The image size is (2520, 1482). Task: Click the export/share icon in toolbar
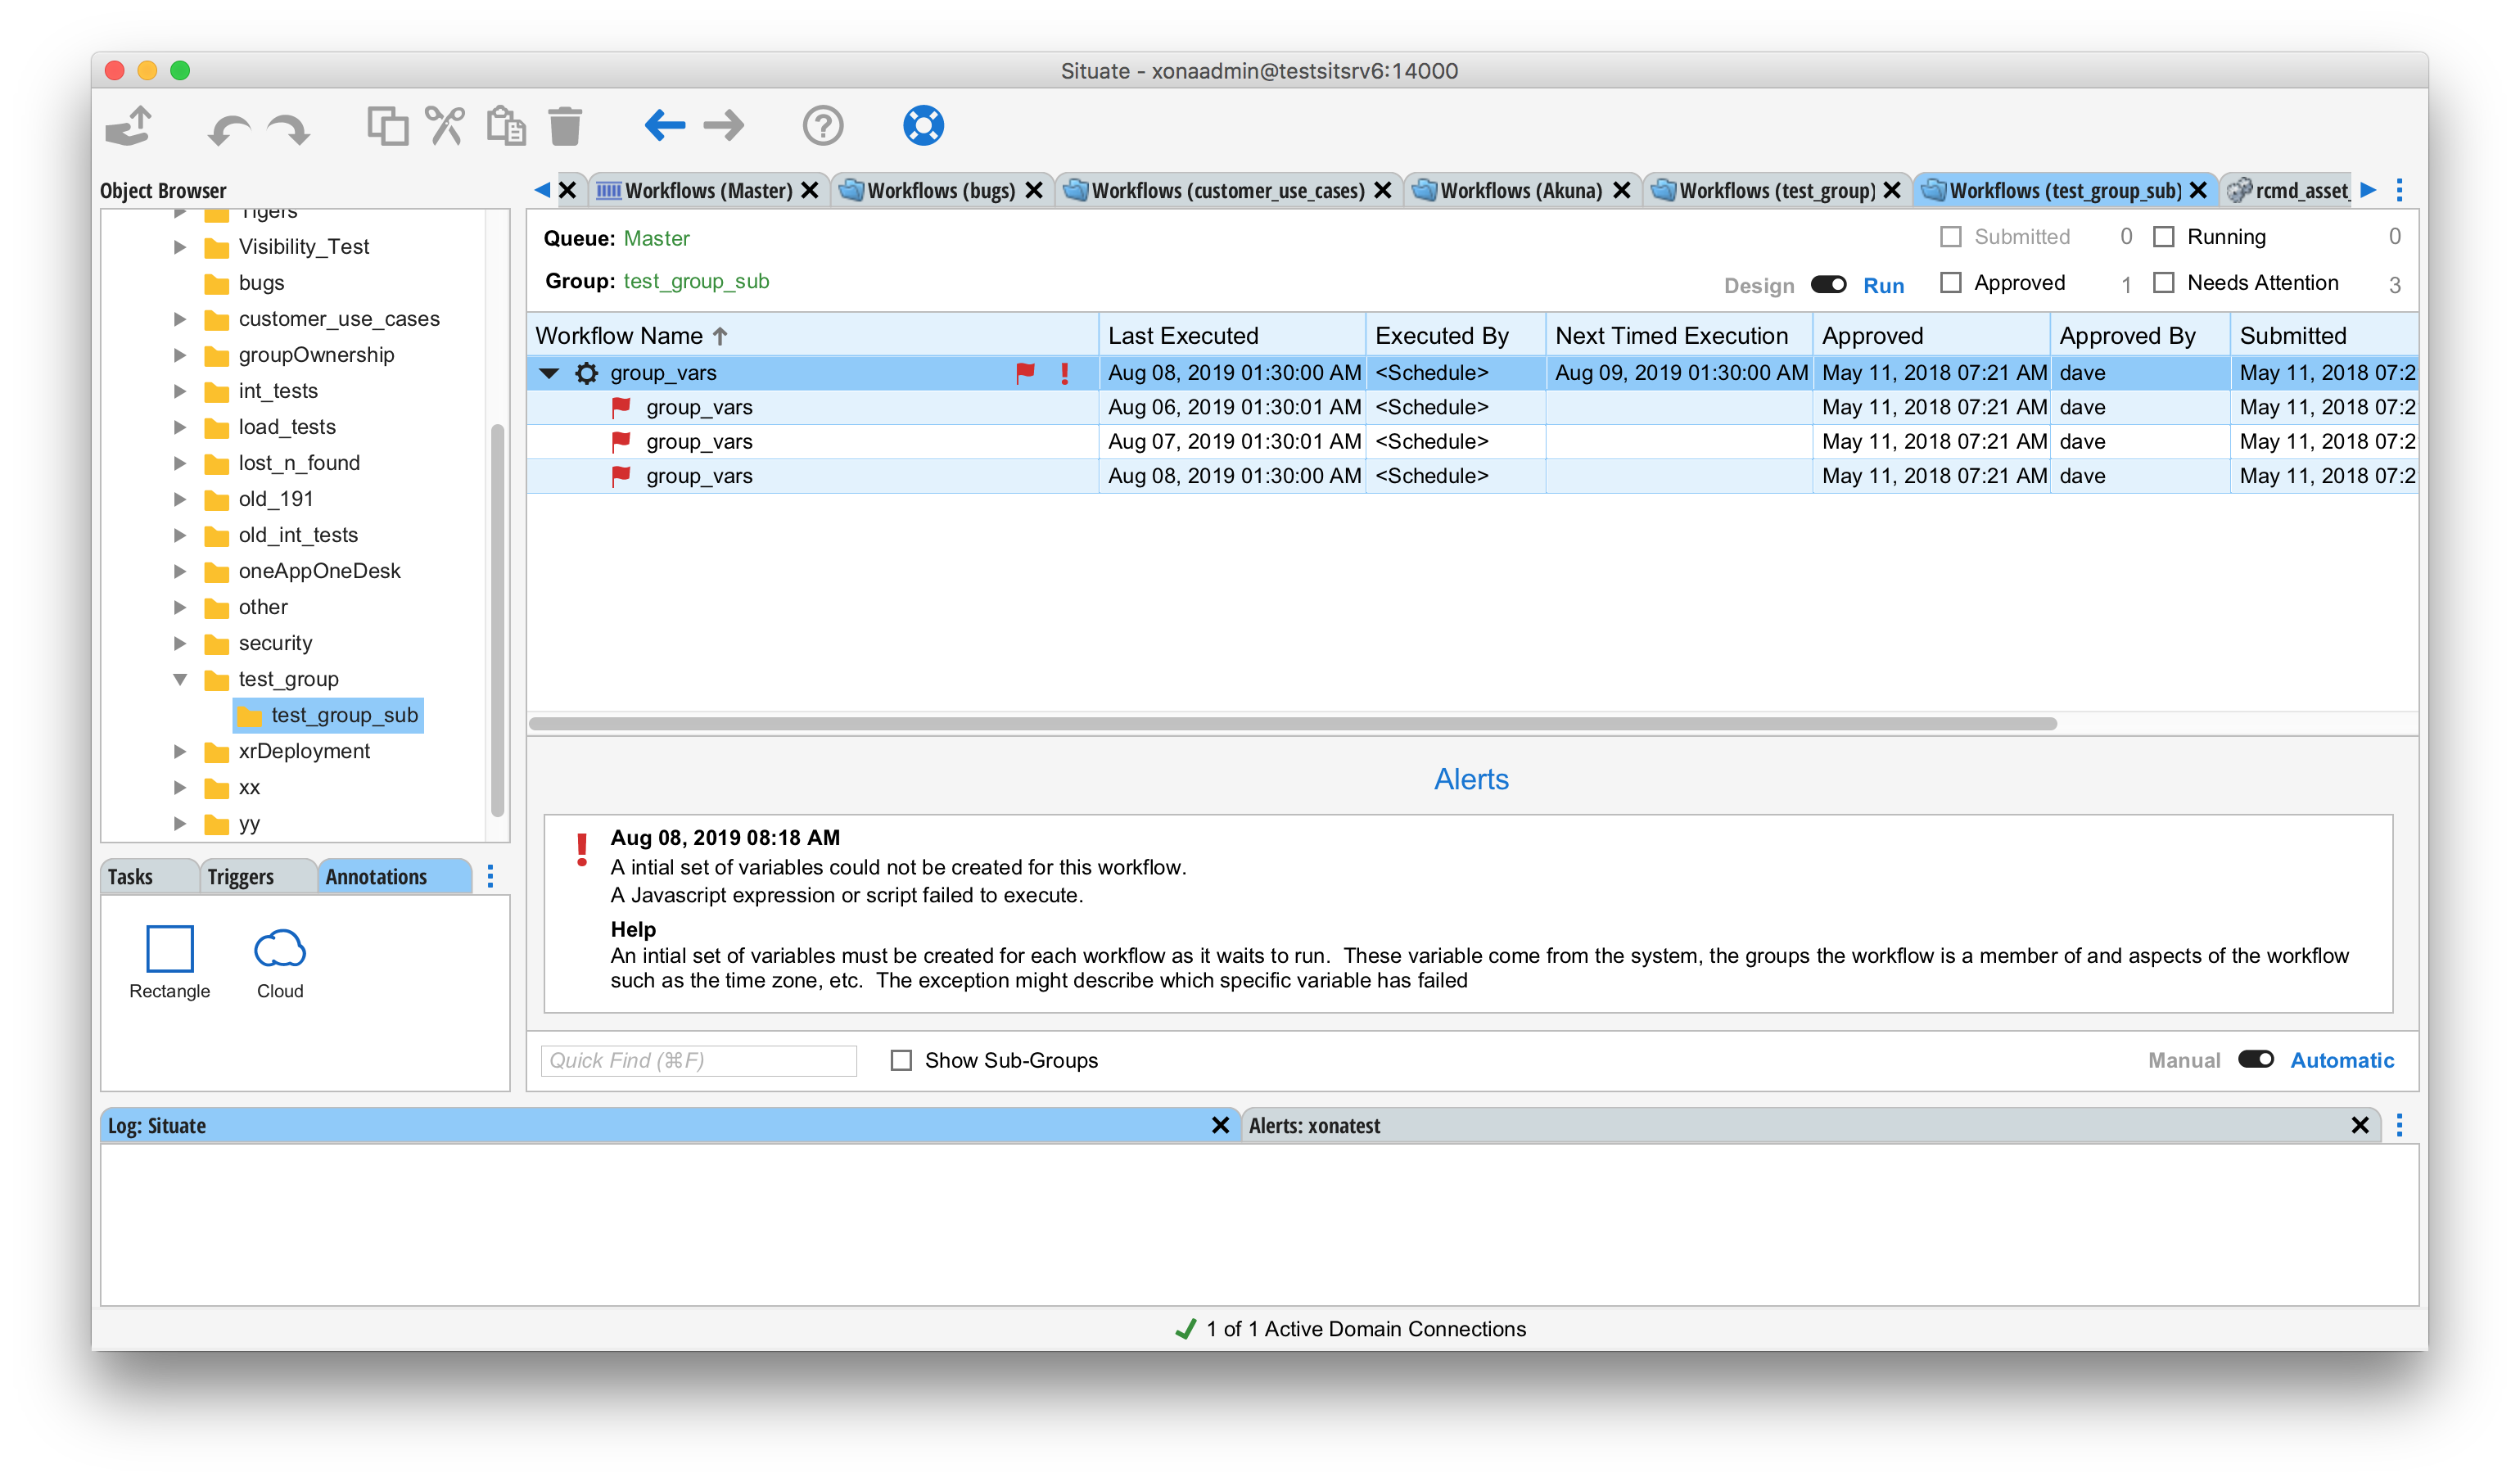pos(129,126)
